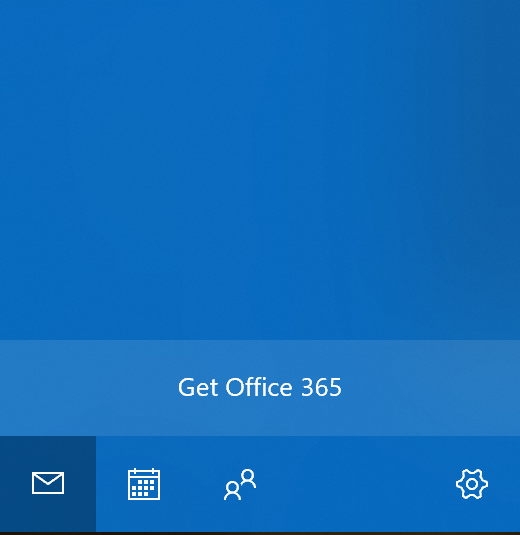The width and height of the screenshot is (520, 535).
Task: Click the cog icon in bottom bar
Action: point(472,484)
